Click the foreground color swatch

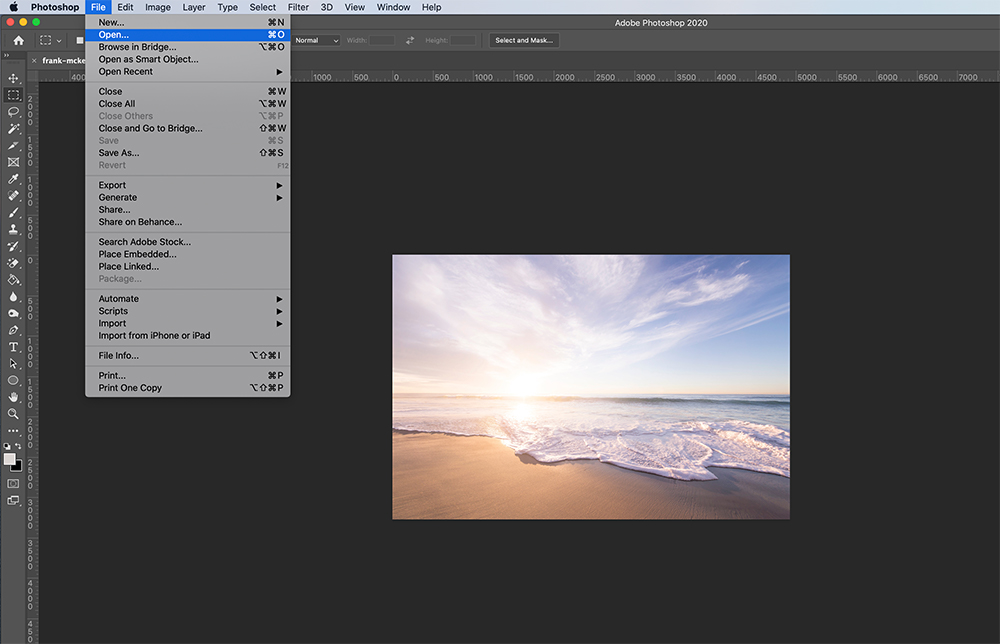tap(11, 458)
